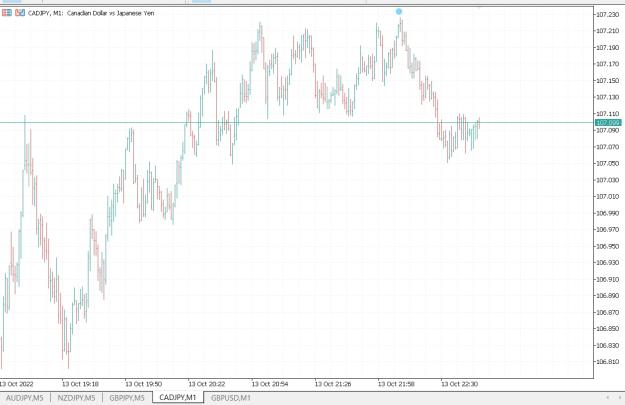Viewport: 625px width, 405px height.
Task: Click the 106.870 price scale label
Action: 607,312
